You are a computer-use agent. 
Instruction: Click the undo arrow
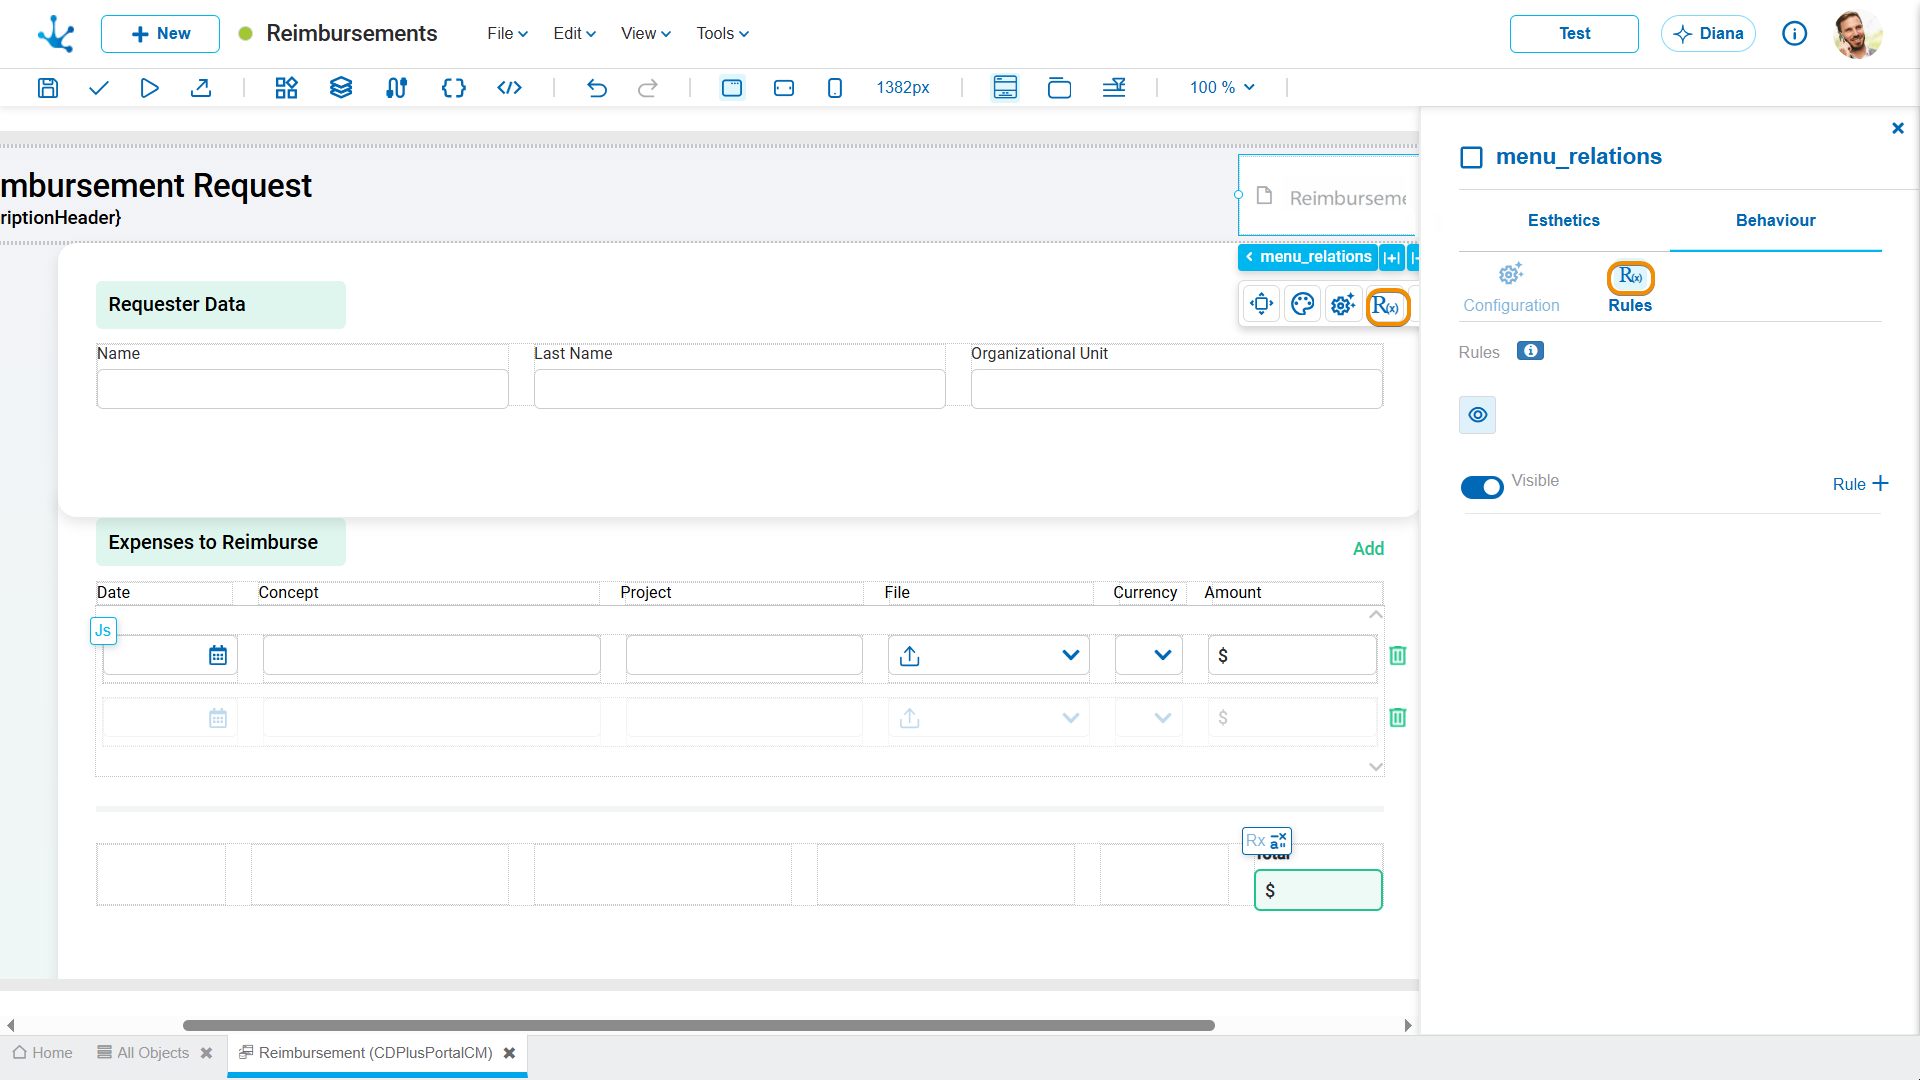coord(597,88)
